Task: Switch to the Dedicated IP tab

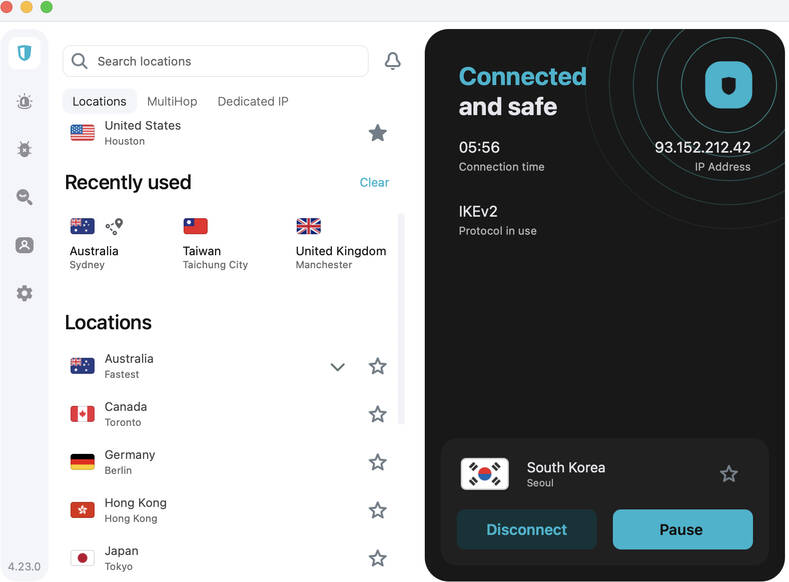Action: pos(253,101)
